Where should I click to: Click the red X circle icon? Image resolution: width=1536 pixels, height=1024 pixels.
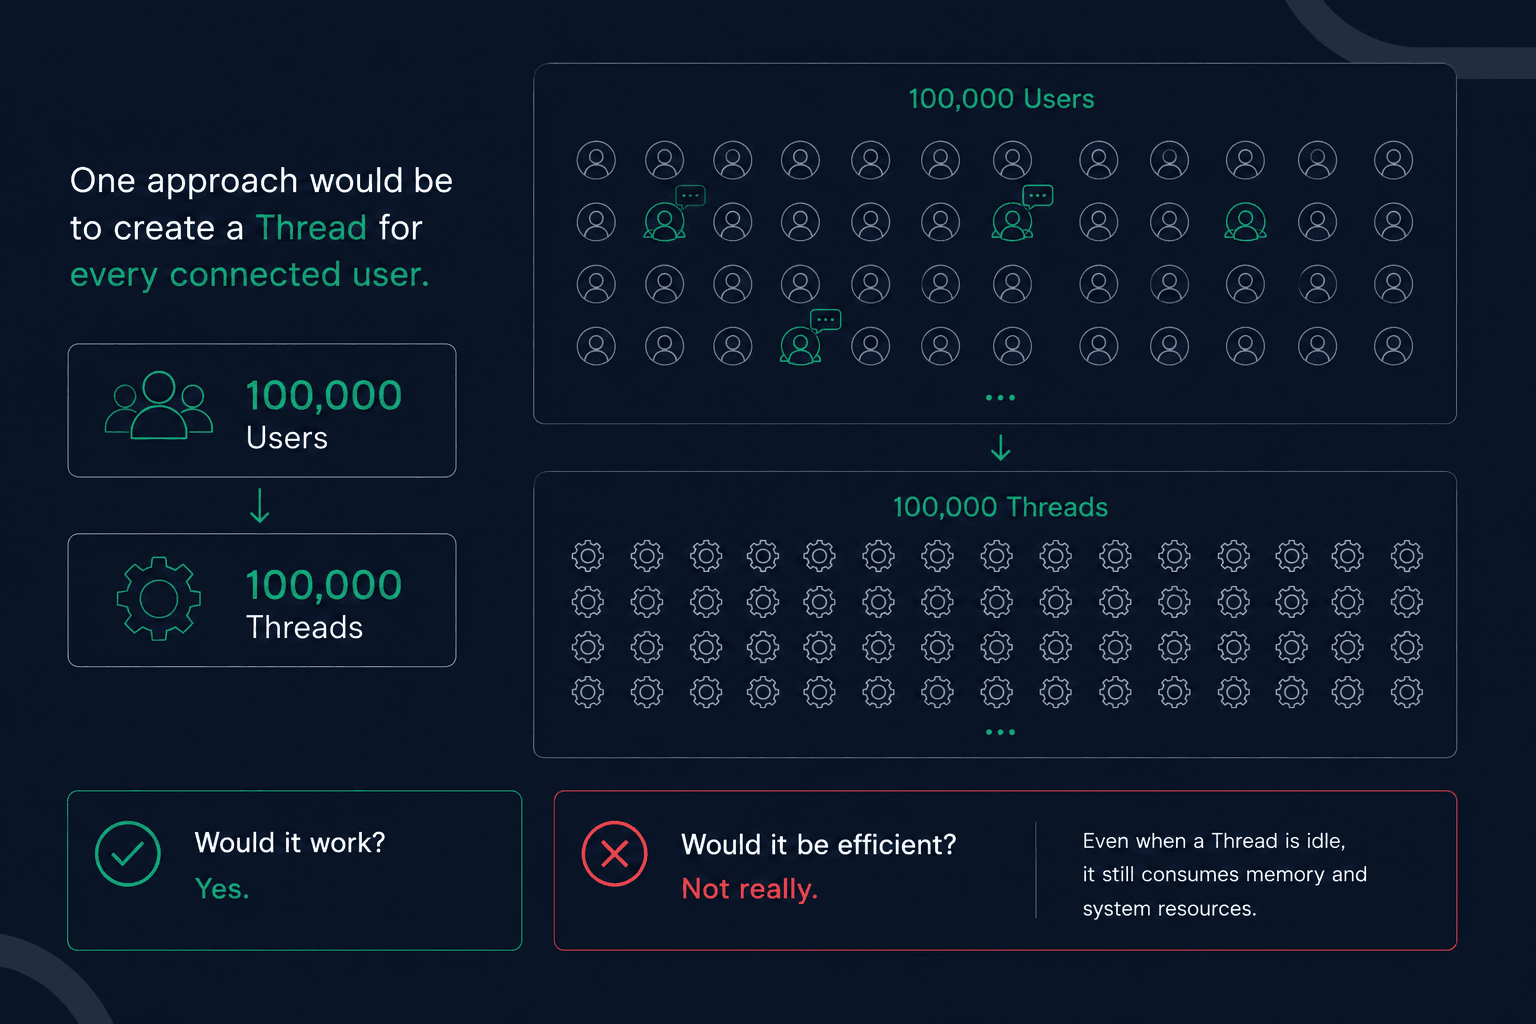614,854
